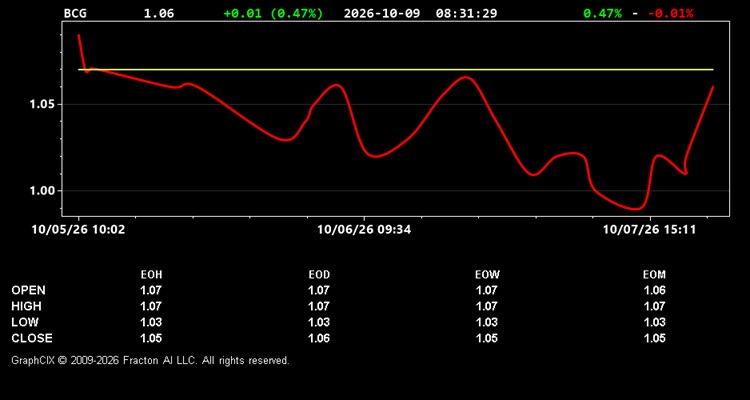Select the EOW column header
Image resolution: width=750 pixels, height=400 pixels.
coord(487,275)
